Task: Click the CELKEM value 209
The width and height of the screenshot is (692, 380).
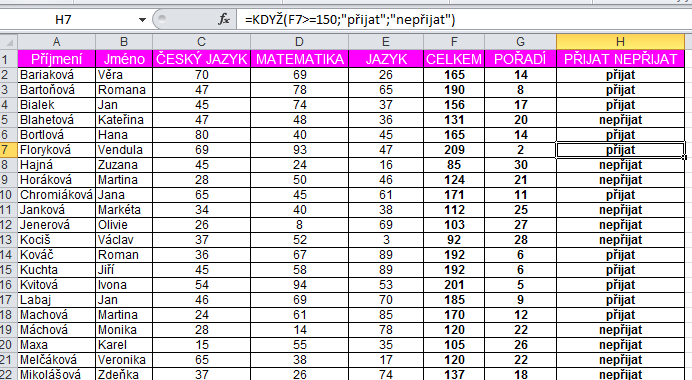Action: click(x=454, y=150)
